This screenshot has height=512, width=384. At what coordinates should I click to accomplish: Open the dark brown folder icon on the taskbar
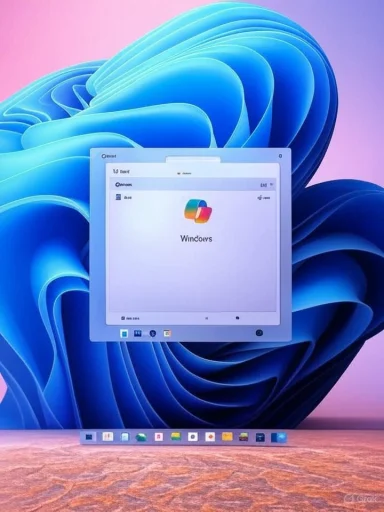(x=244, y=437)
